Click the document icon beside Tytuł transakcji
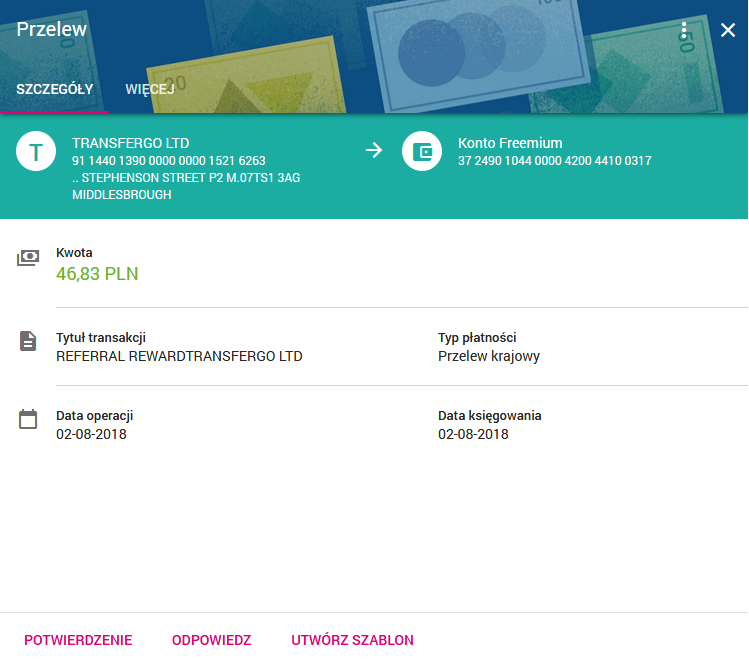Viewport: 749px width, 665px height. 28,341
